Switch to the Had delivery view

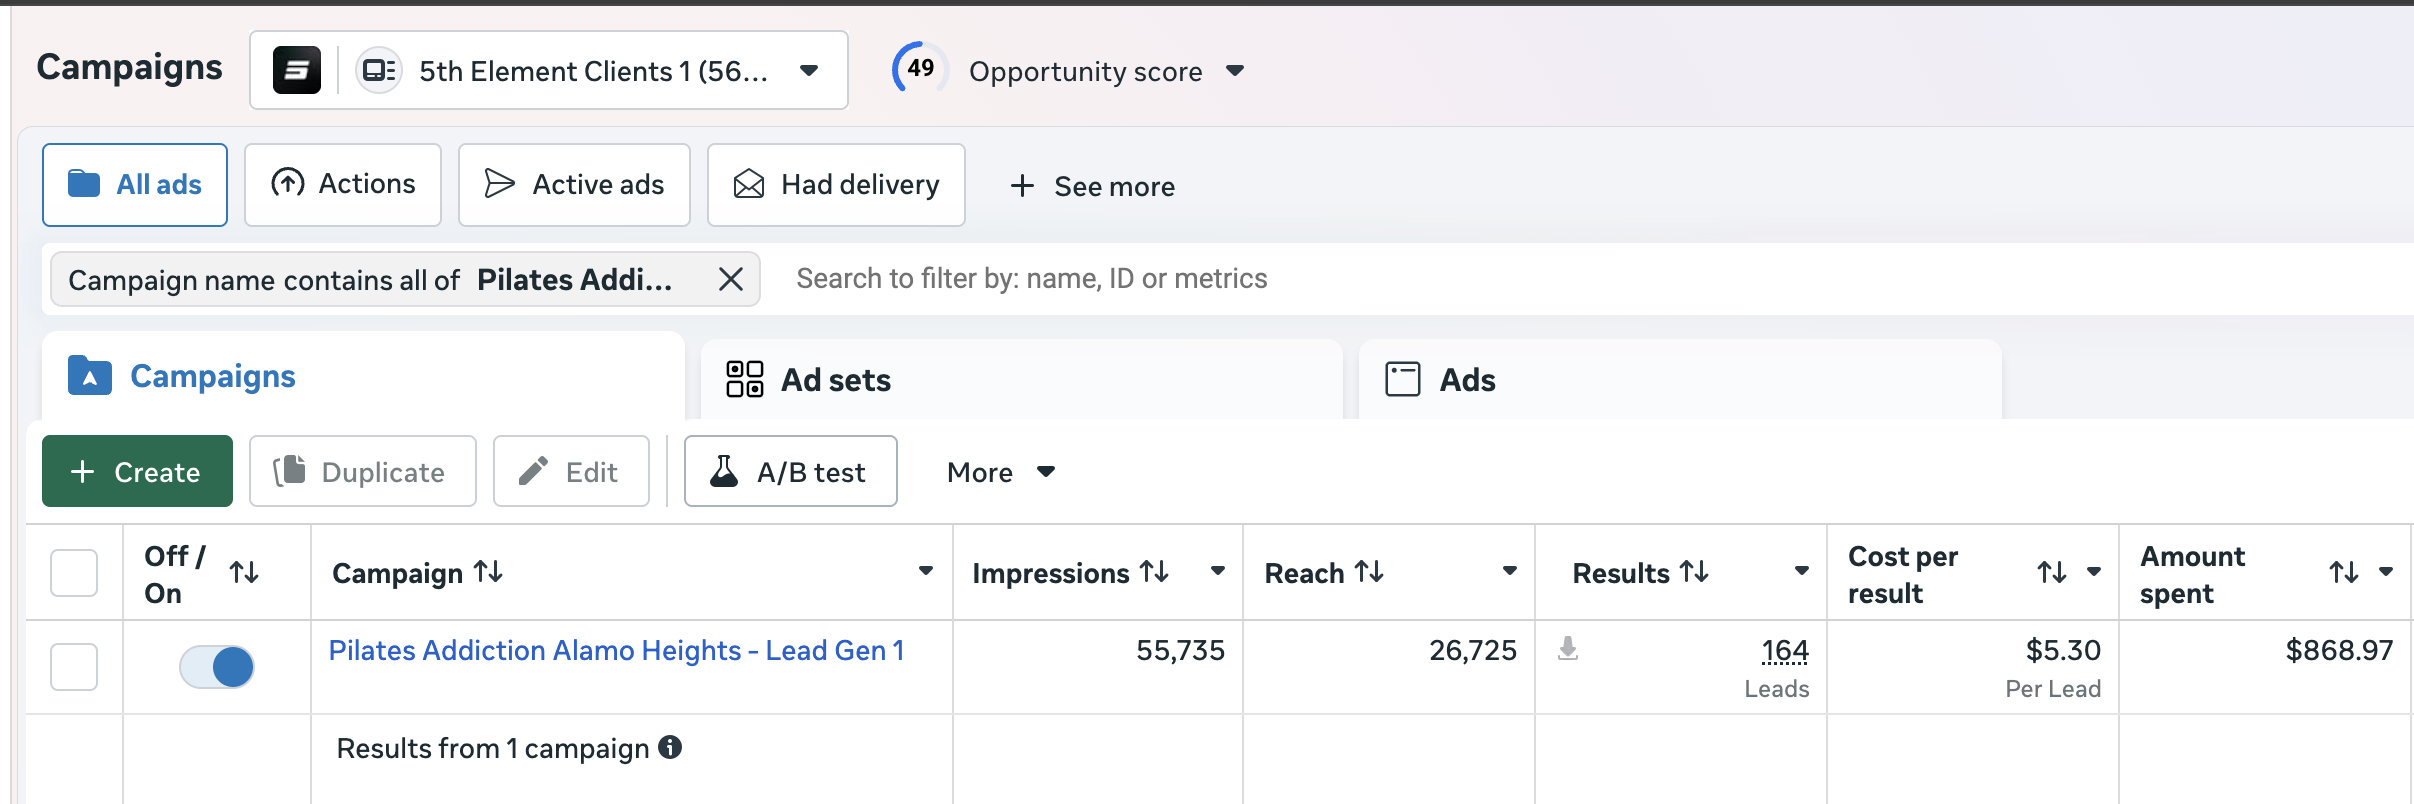[836, 185]
